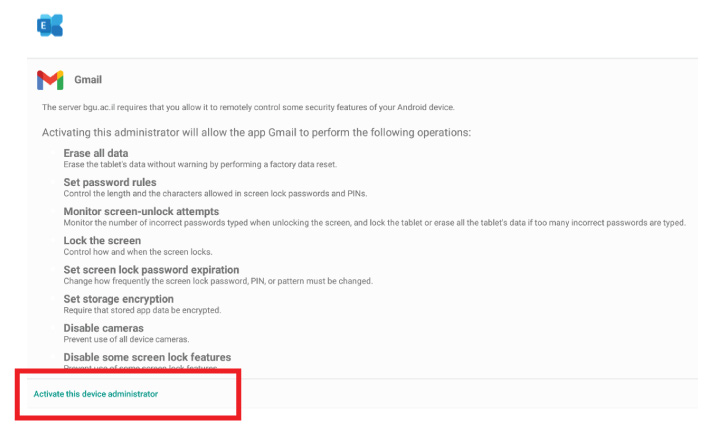Activate this device administrator link
The image size is (721, 433).
[96, 394]
